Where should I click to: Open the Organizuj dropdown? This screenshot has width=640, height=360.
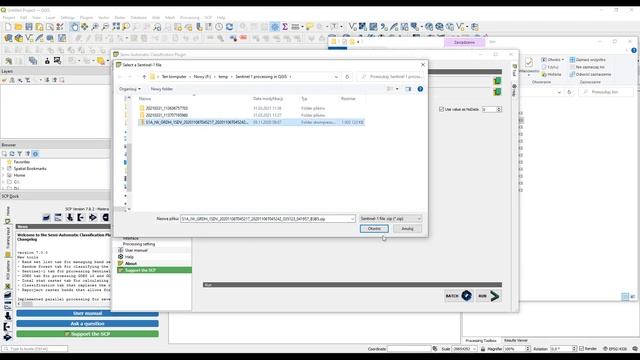(130, 89)
